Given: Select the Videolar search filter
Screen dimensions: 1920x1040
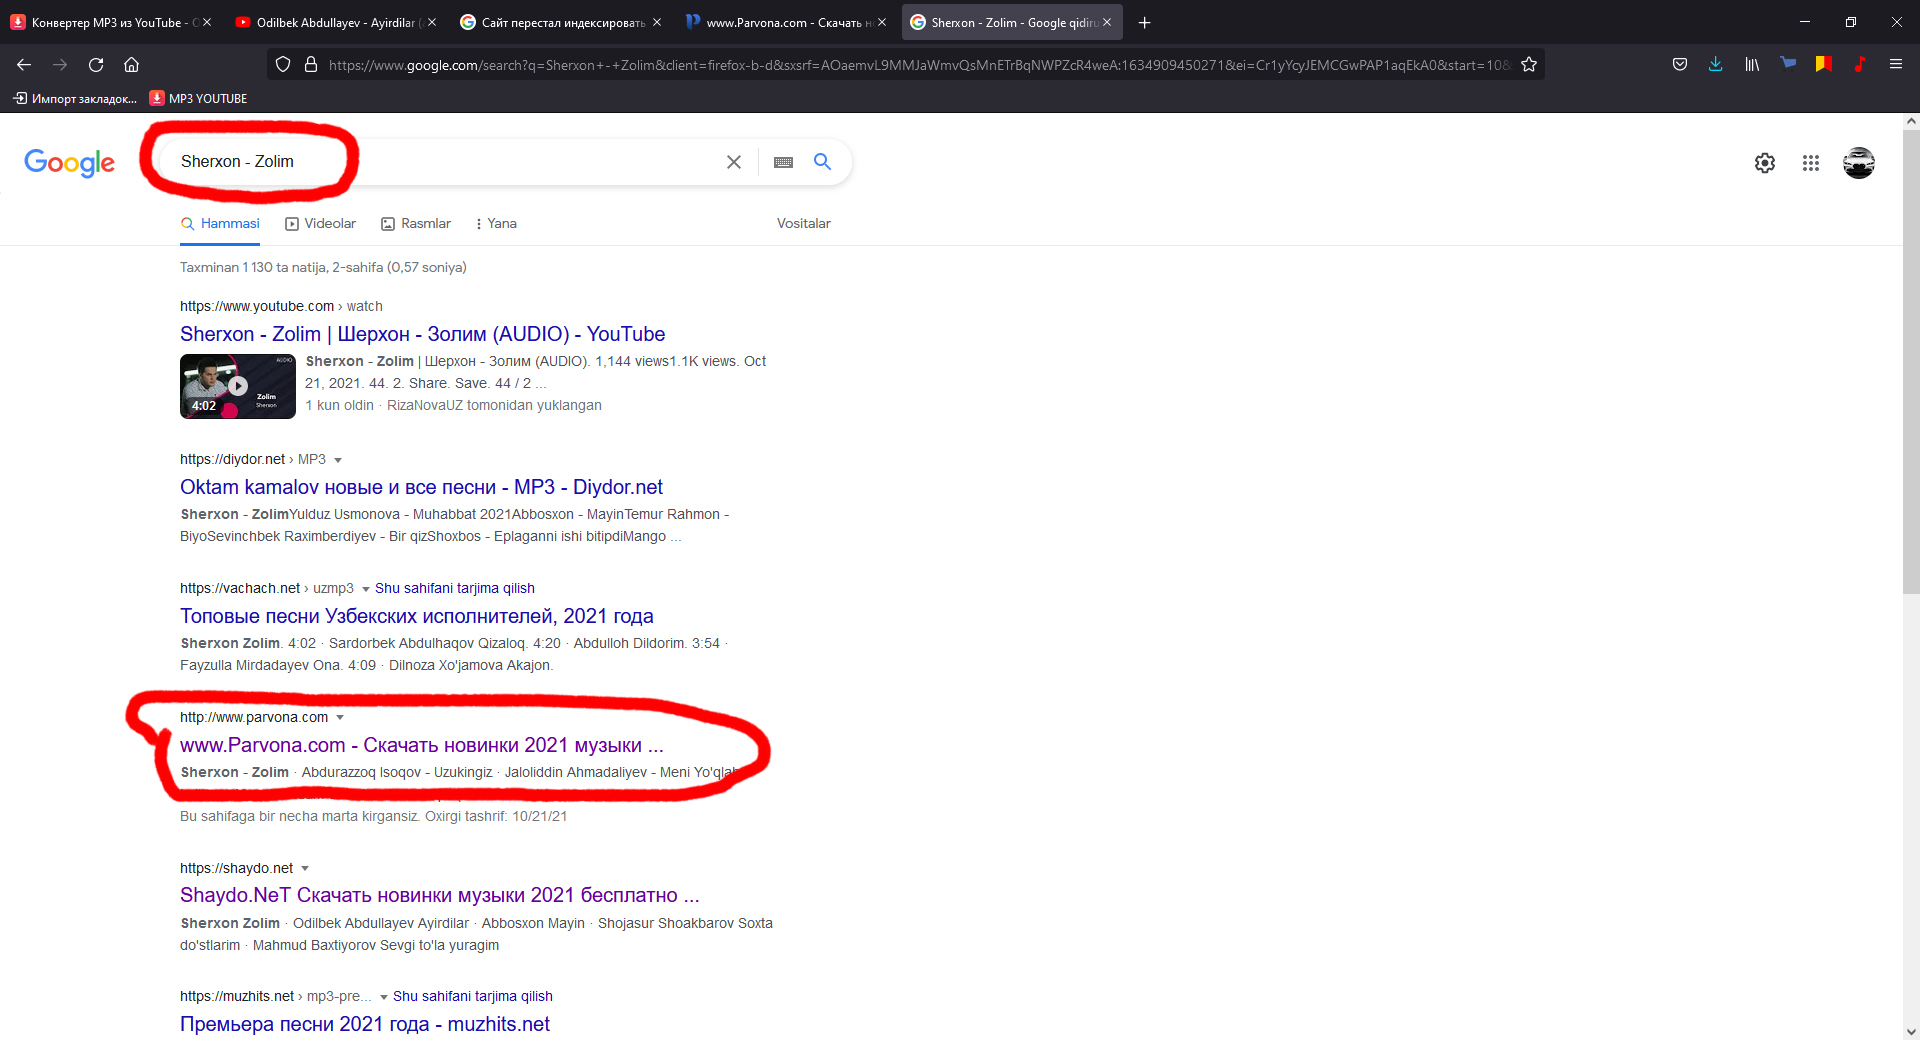Looking at the screenshot, I should click(x=320, y=223).
